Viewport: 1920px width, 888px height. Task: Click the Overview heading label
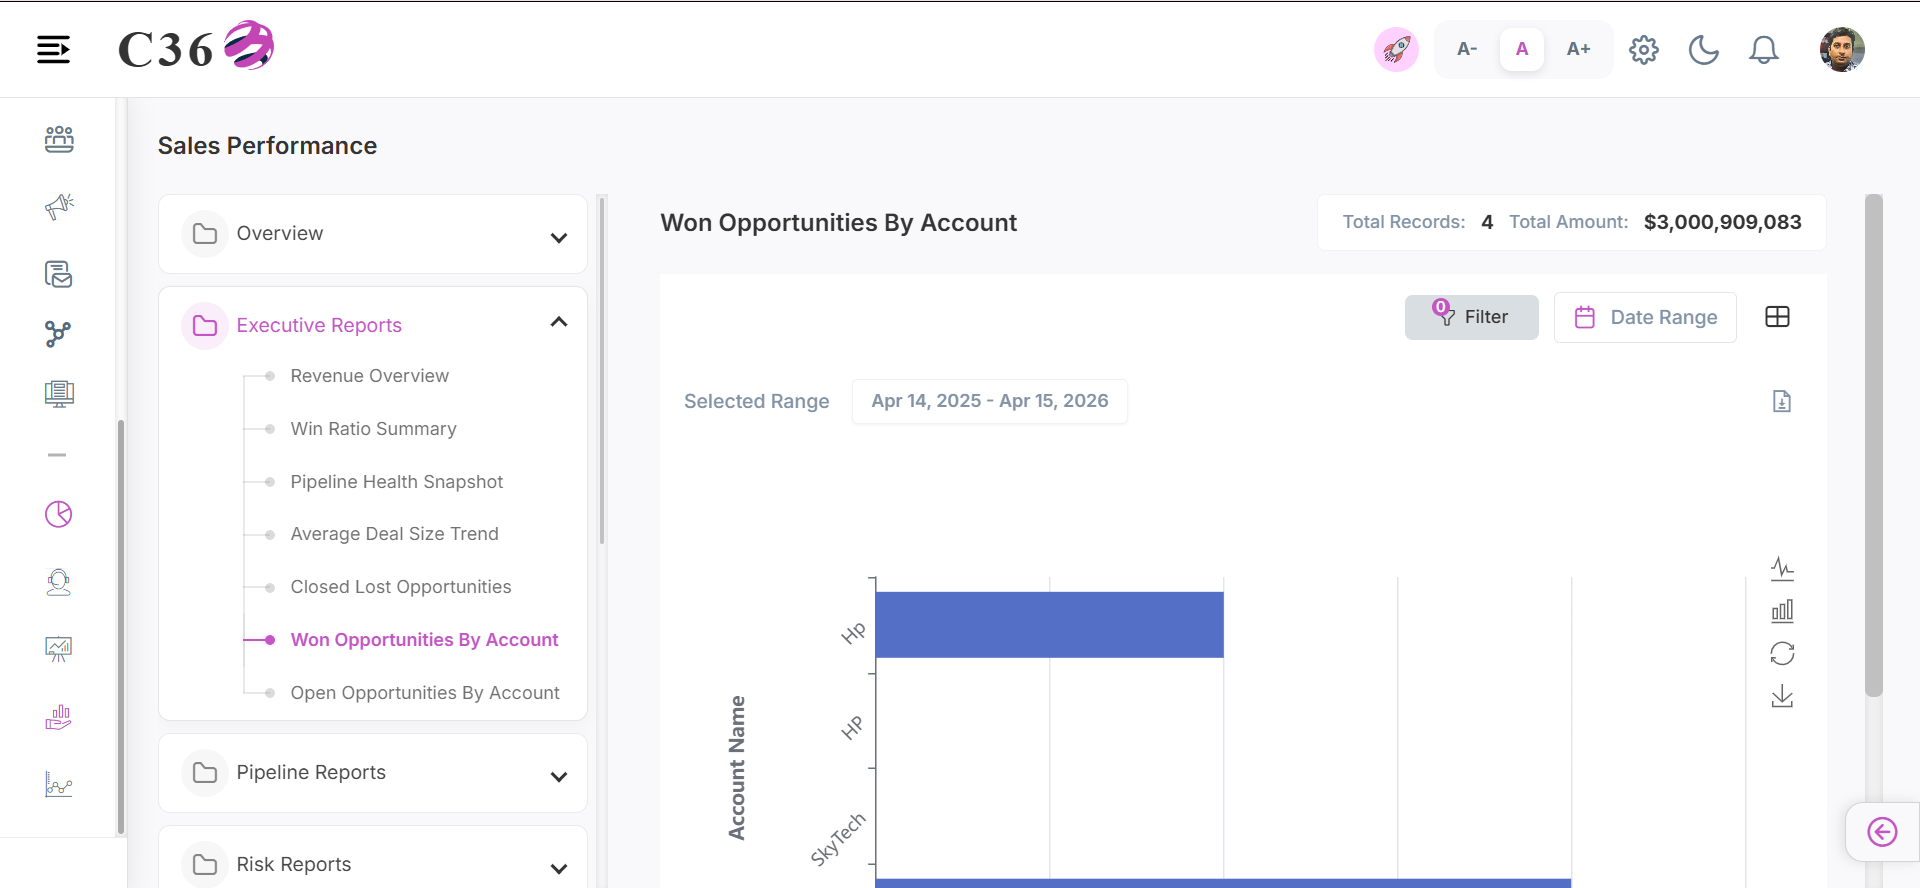pos(280,233)
